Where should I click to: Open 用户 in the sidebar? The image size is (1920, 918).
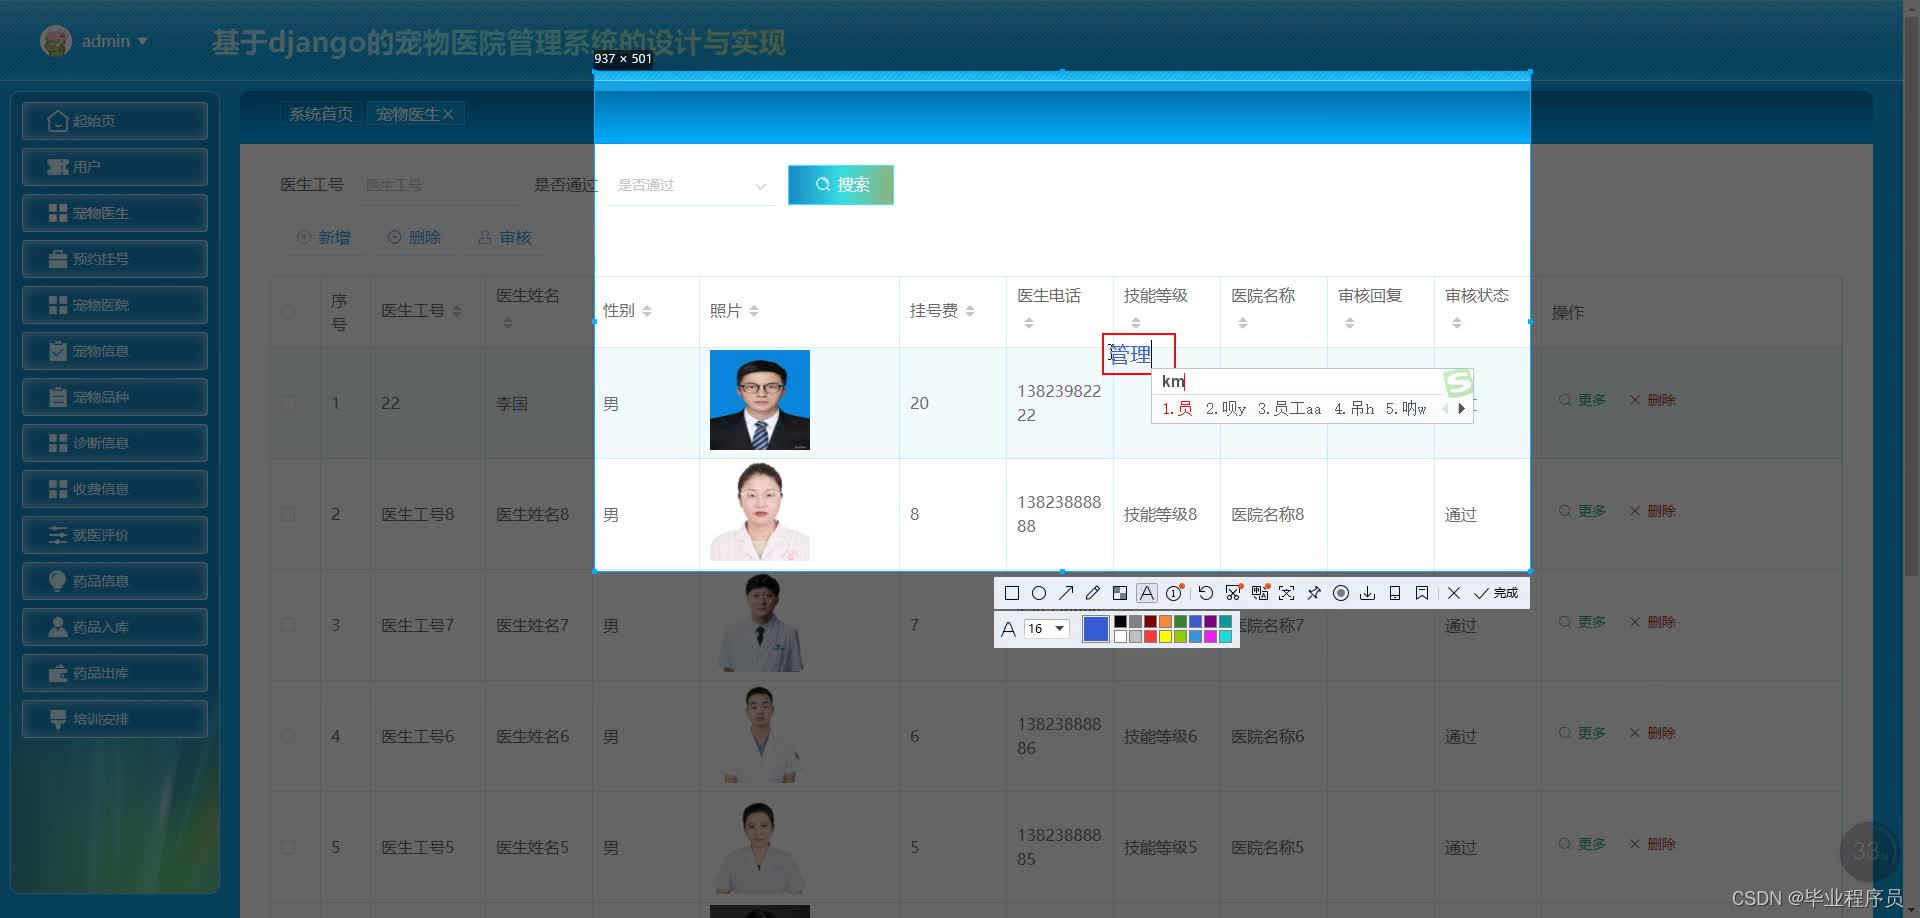click(x=115, y=167)
